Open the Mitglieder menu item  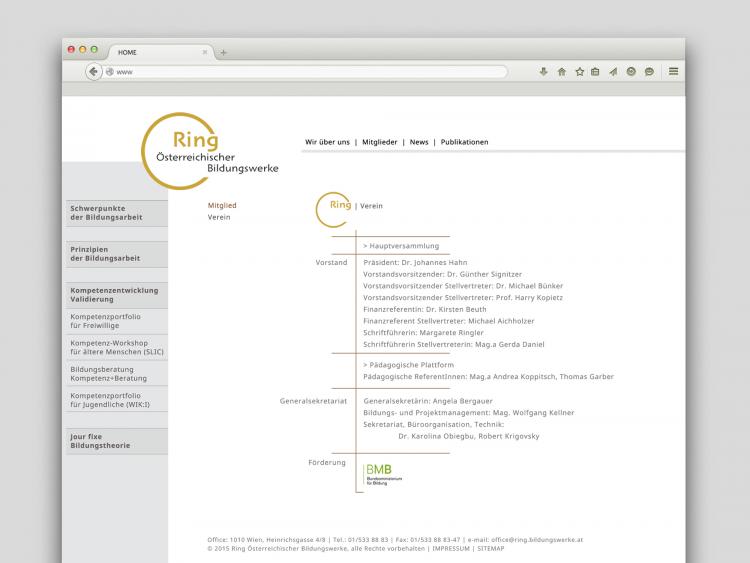[380, 142]
